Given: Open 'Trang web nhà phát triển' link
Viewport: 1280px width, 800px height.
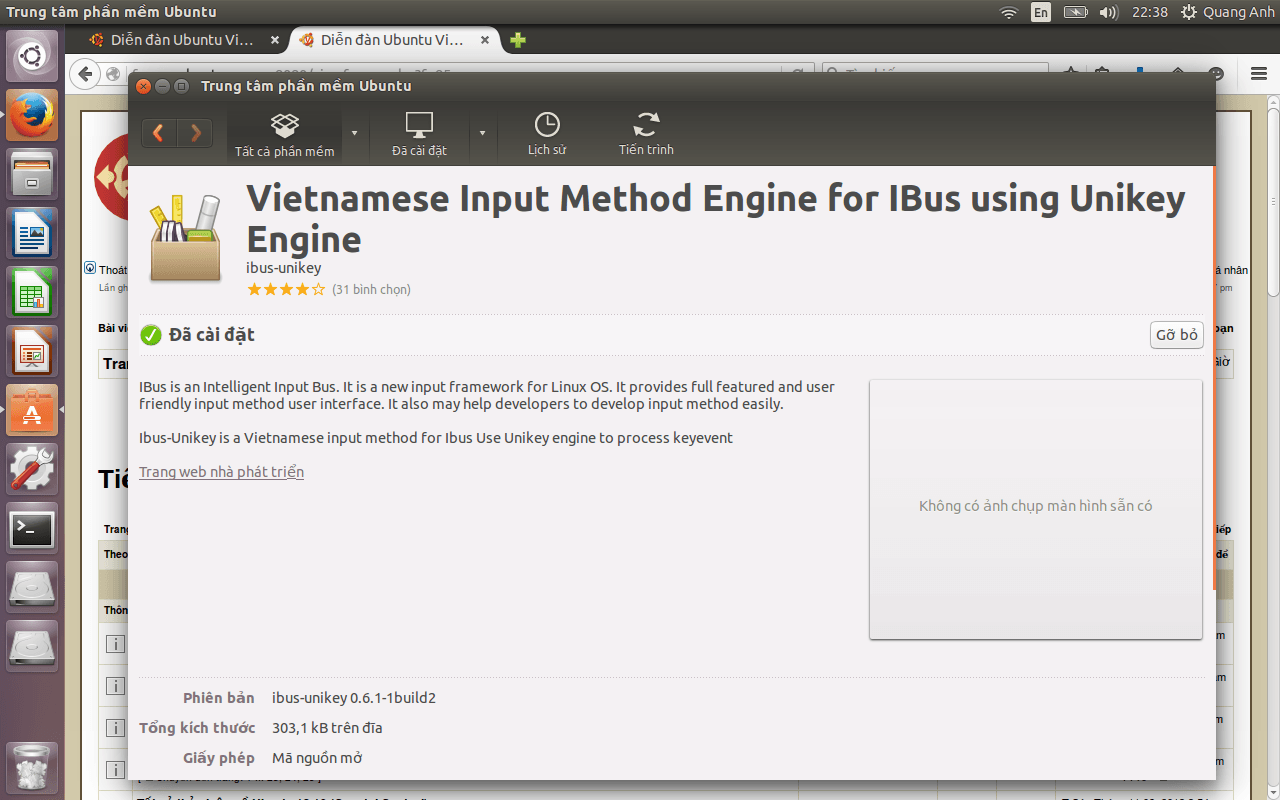Looking at the screenshot, I should pos(221,472).
